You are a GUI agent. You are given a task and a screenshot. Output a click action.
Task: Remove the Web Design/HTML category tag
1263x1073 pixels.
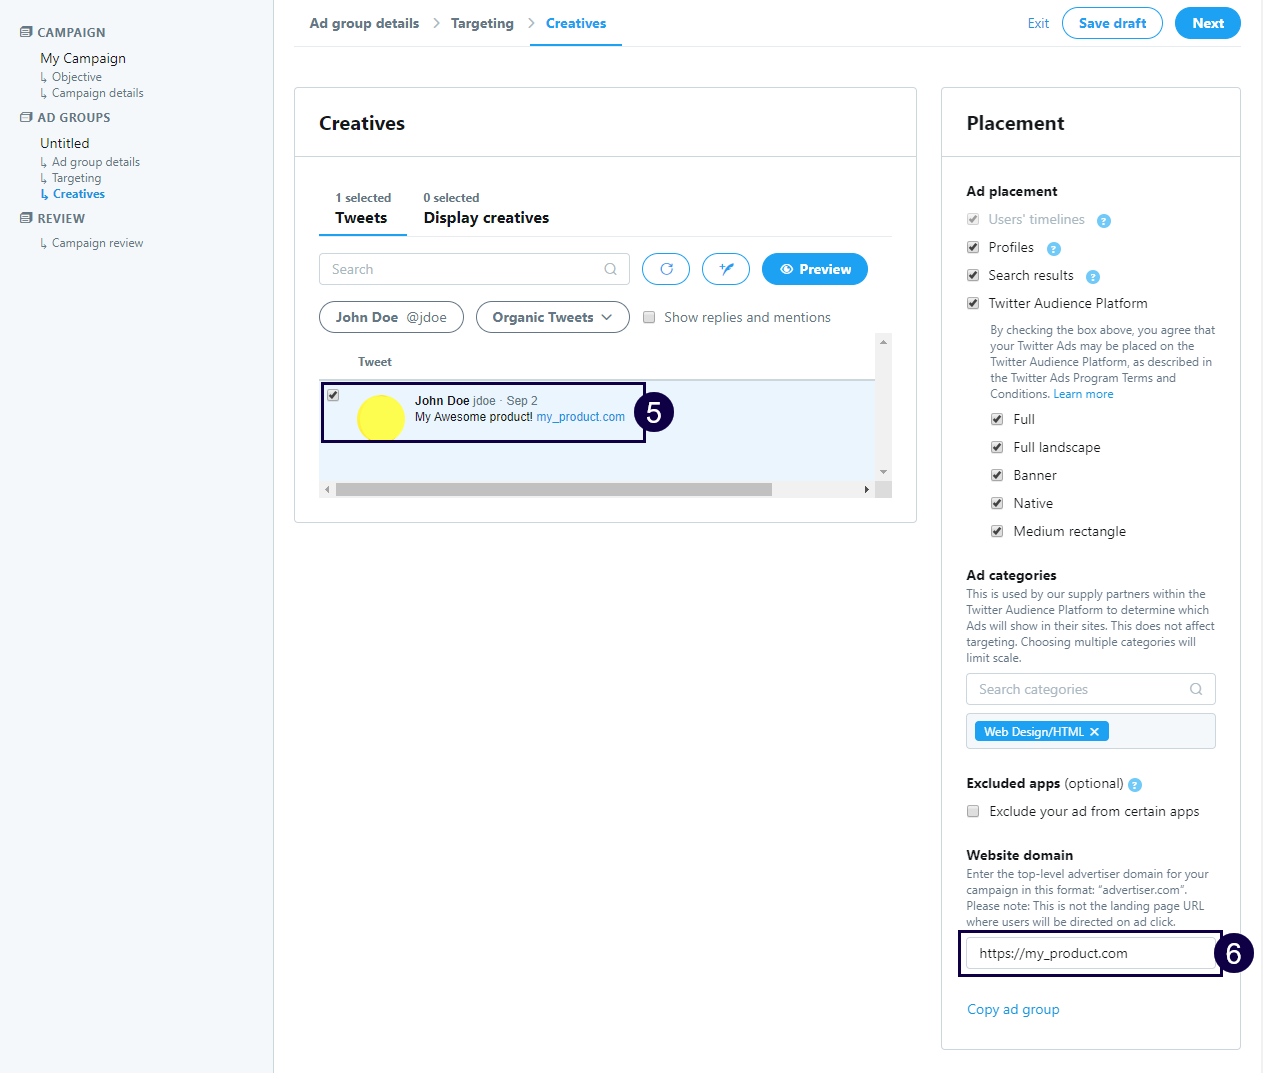tap(1094, 732)
